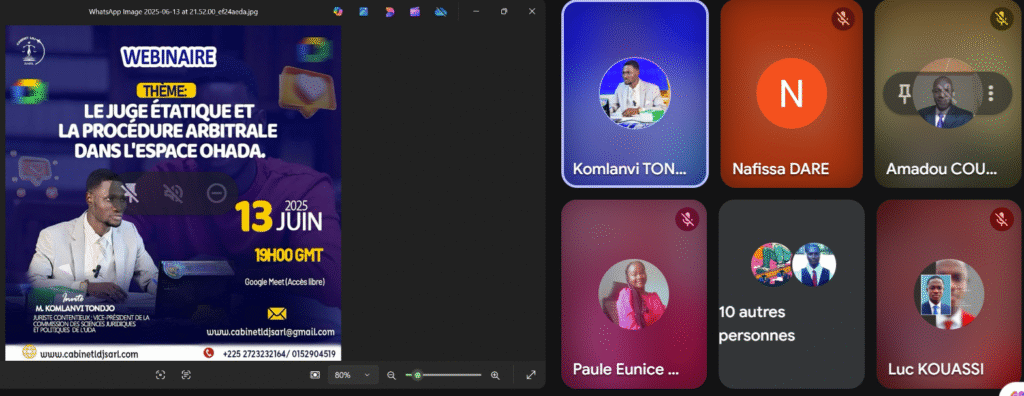
Task: Click '19H00 GMT' on the poster
Action: 289,256
